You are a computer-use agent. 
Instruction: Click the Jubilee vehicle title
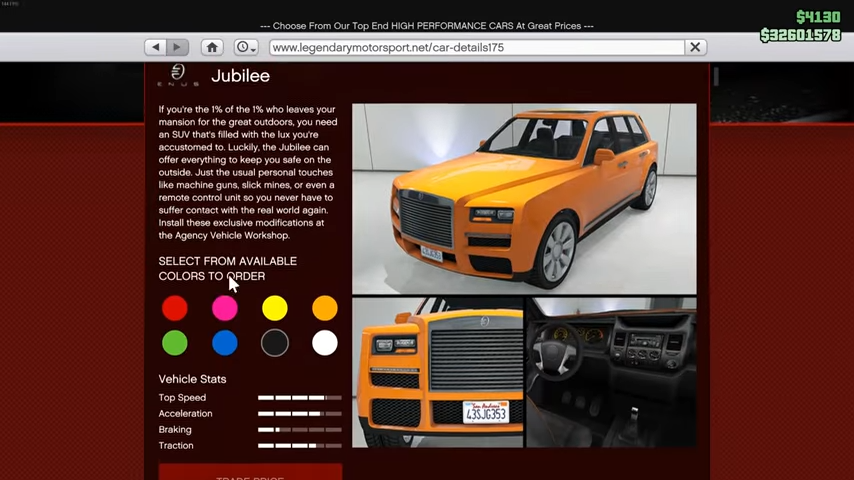point(240,76)
